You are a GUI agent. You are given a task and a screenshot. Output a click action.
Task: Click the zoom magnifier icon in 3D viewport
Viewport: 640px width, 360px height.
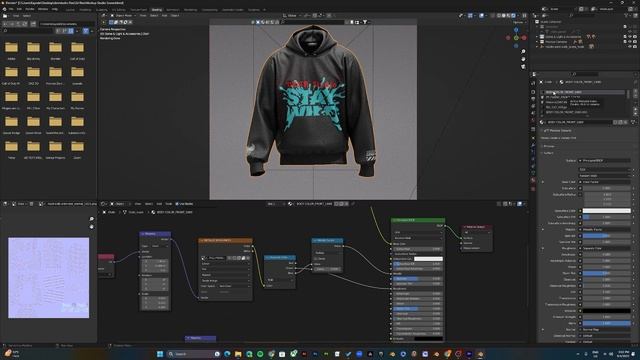[523, 51]
